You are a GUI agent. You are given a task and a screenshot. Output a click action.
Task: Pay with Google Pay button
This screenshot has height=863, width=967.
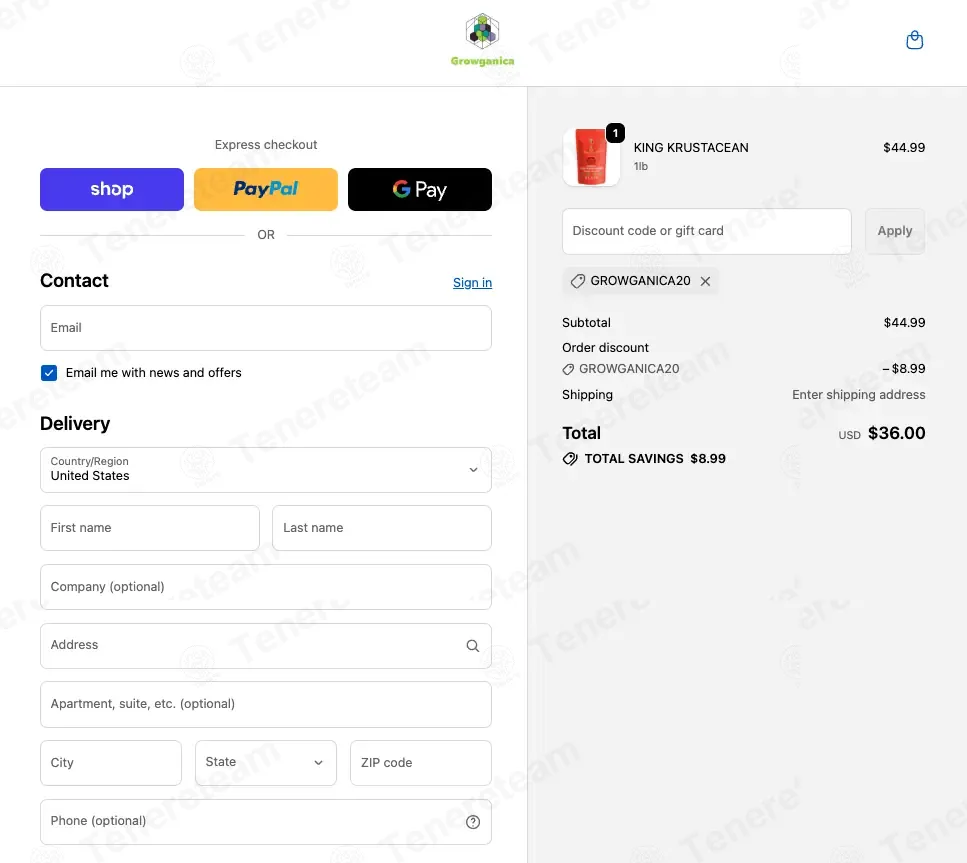coord(420,189)
